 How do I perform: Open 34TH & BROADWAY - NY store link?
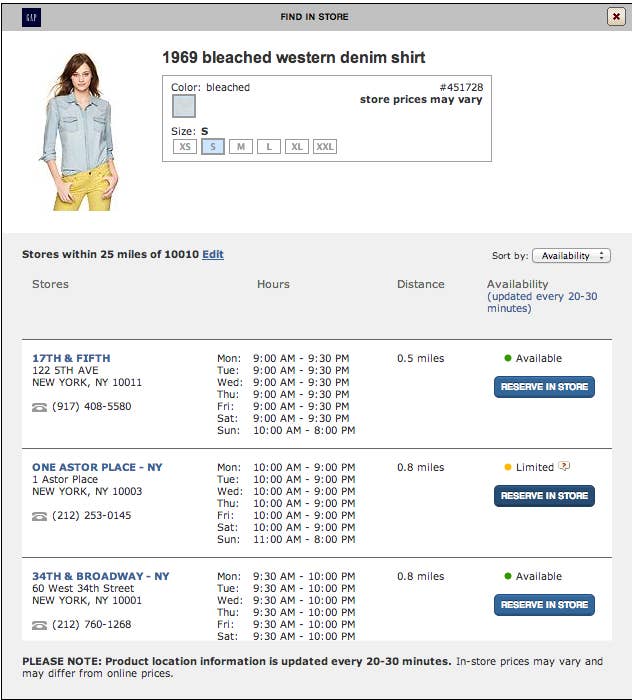pos(100,576)
